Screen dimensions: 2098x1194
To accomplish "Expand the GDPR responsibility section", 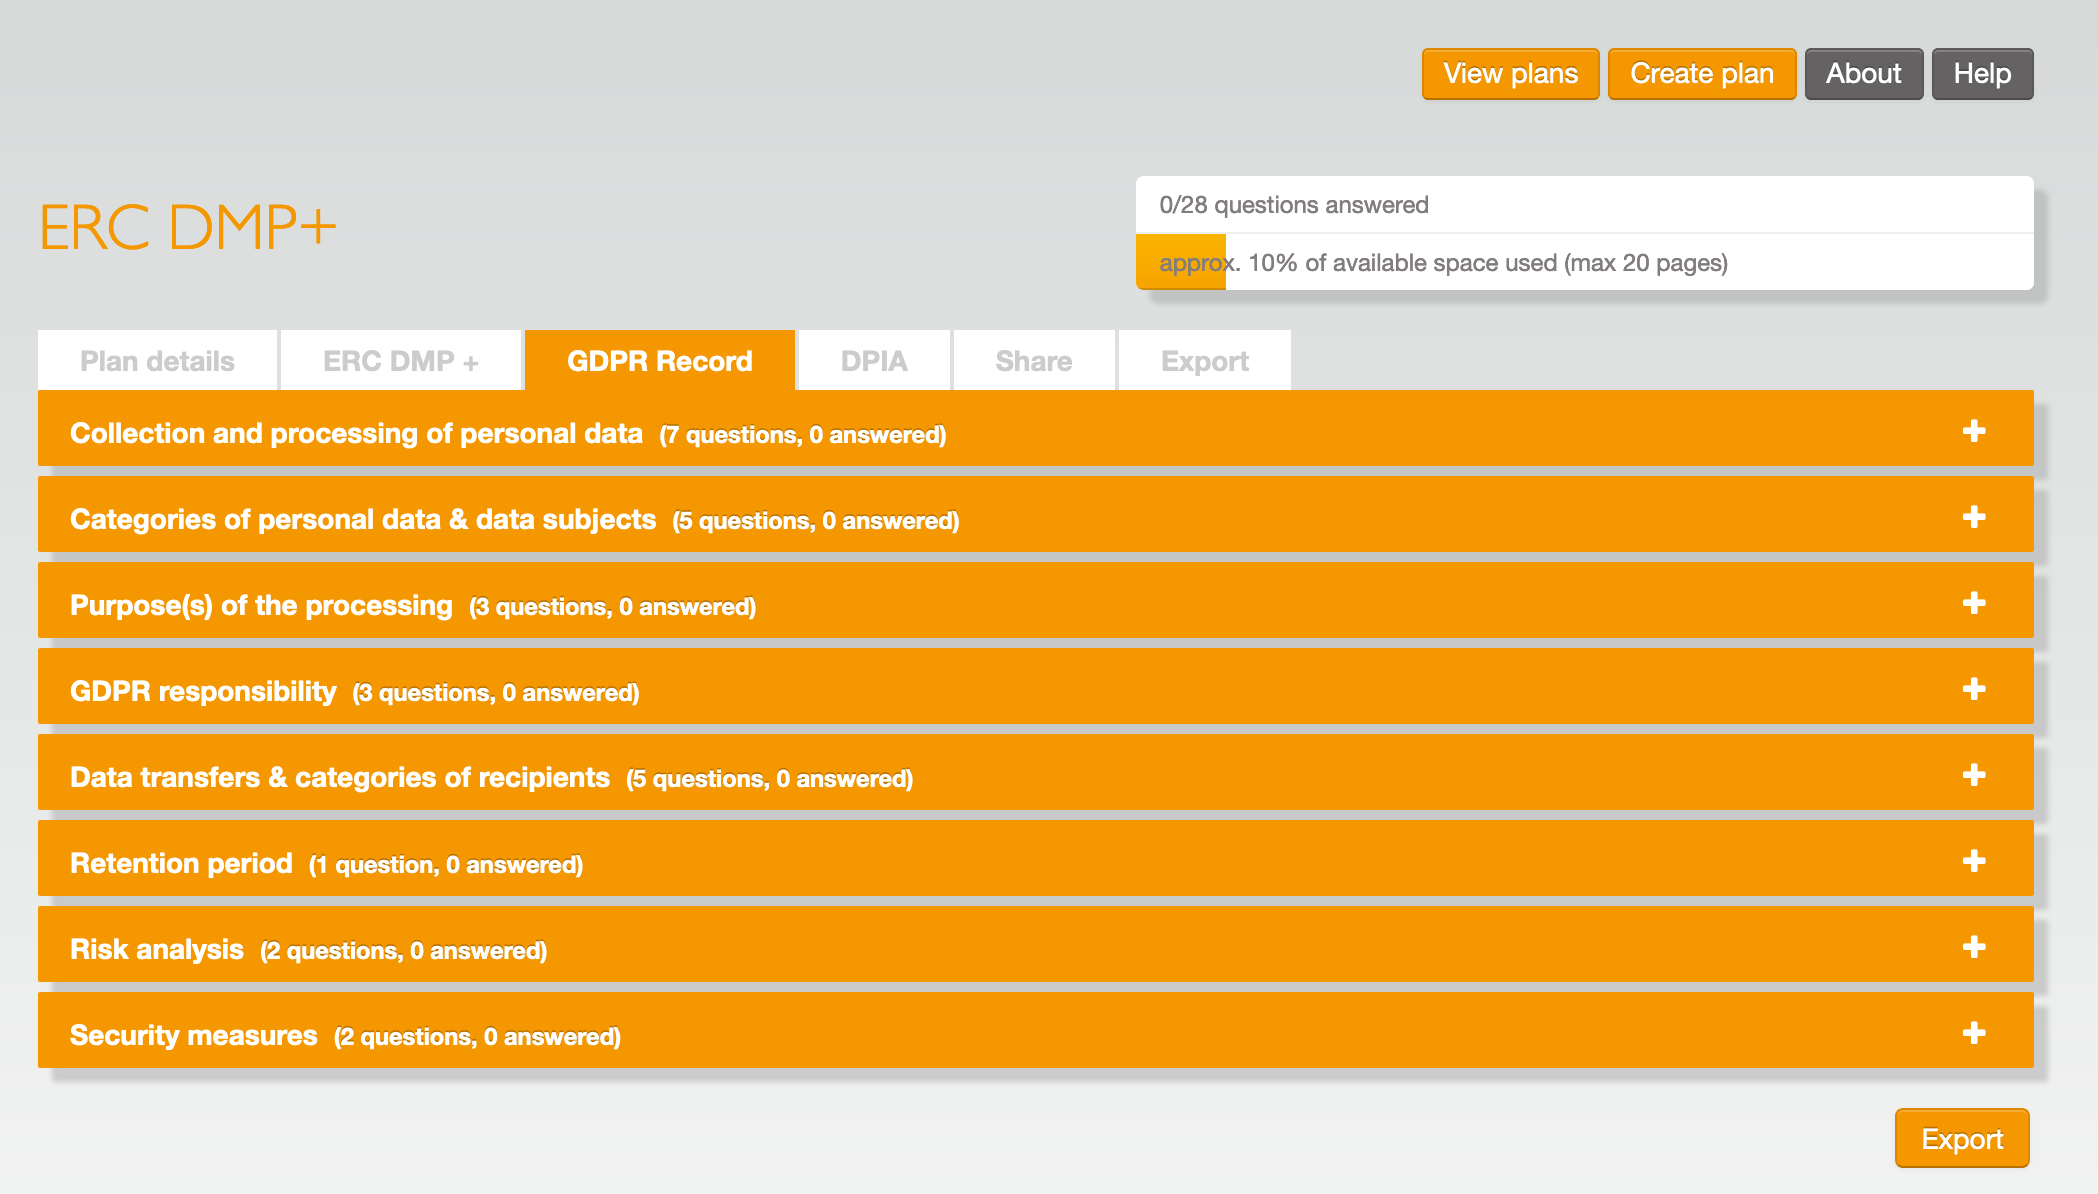I will click(1036, 686).
